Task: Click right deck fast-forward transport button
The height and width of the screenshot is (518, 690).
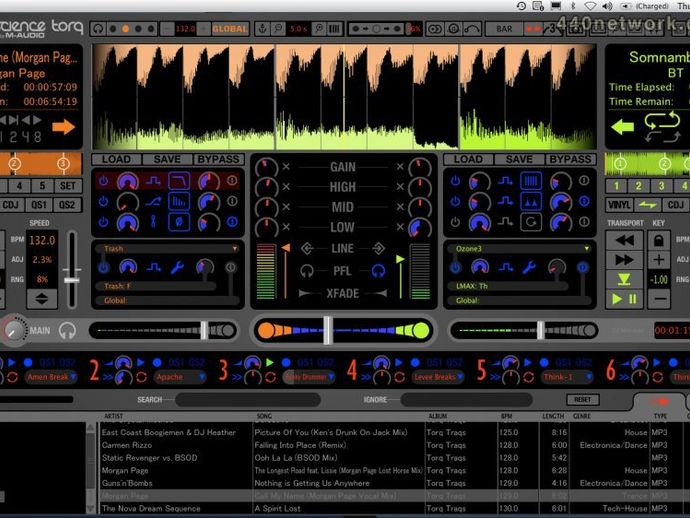Action: (624, 260)
